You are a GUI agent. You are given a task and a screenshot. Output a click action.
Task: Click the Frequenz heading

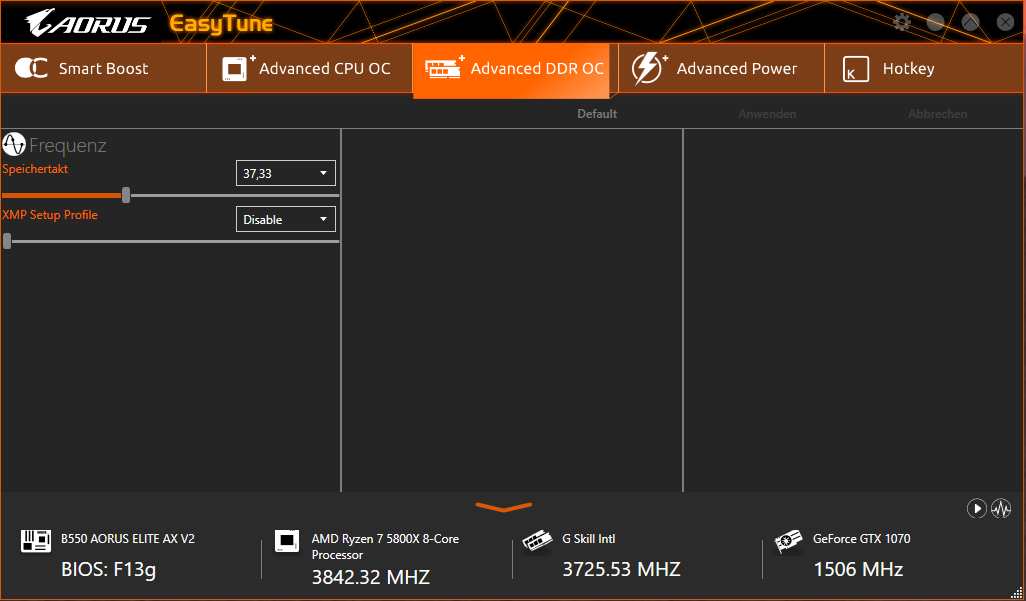tap(67, 145)
